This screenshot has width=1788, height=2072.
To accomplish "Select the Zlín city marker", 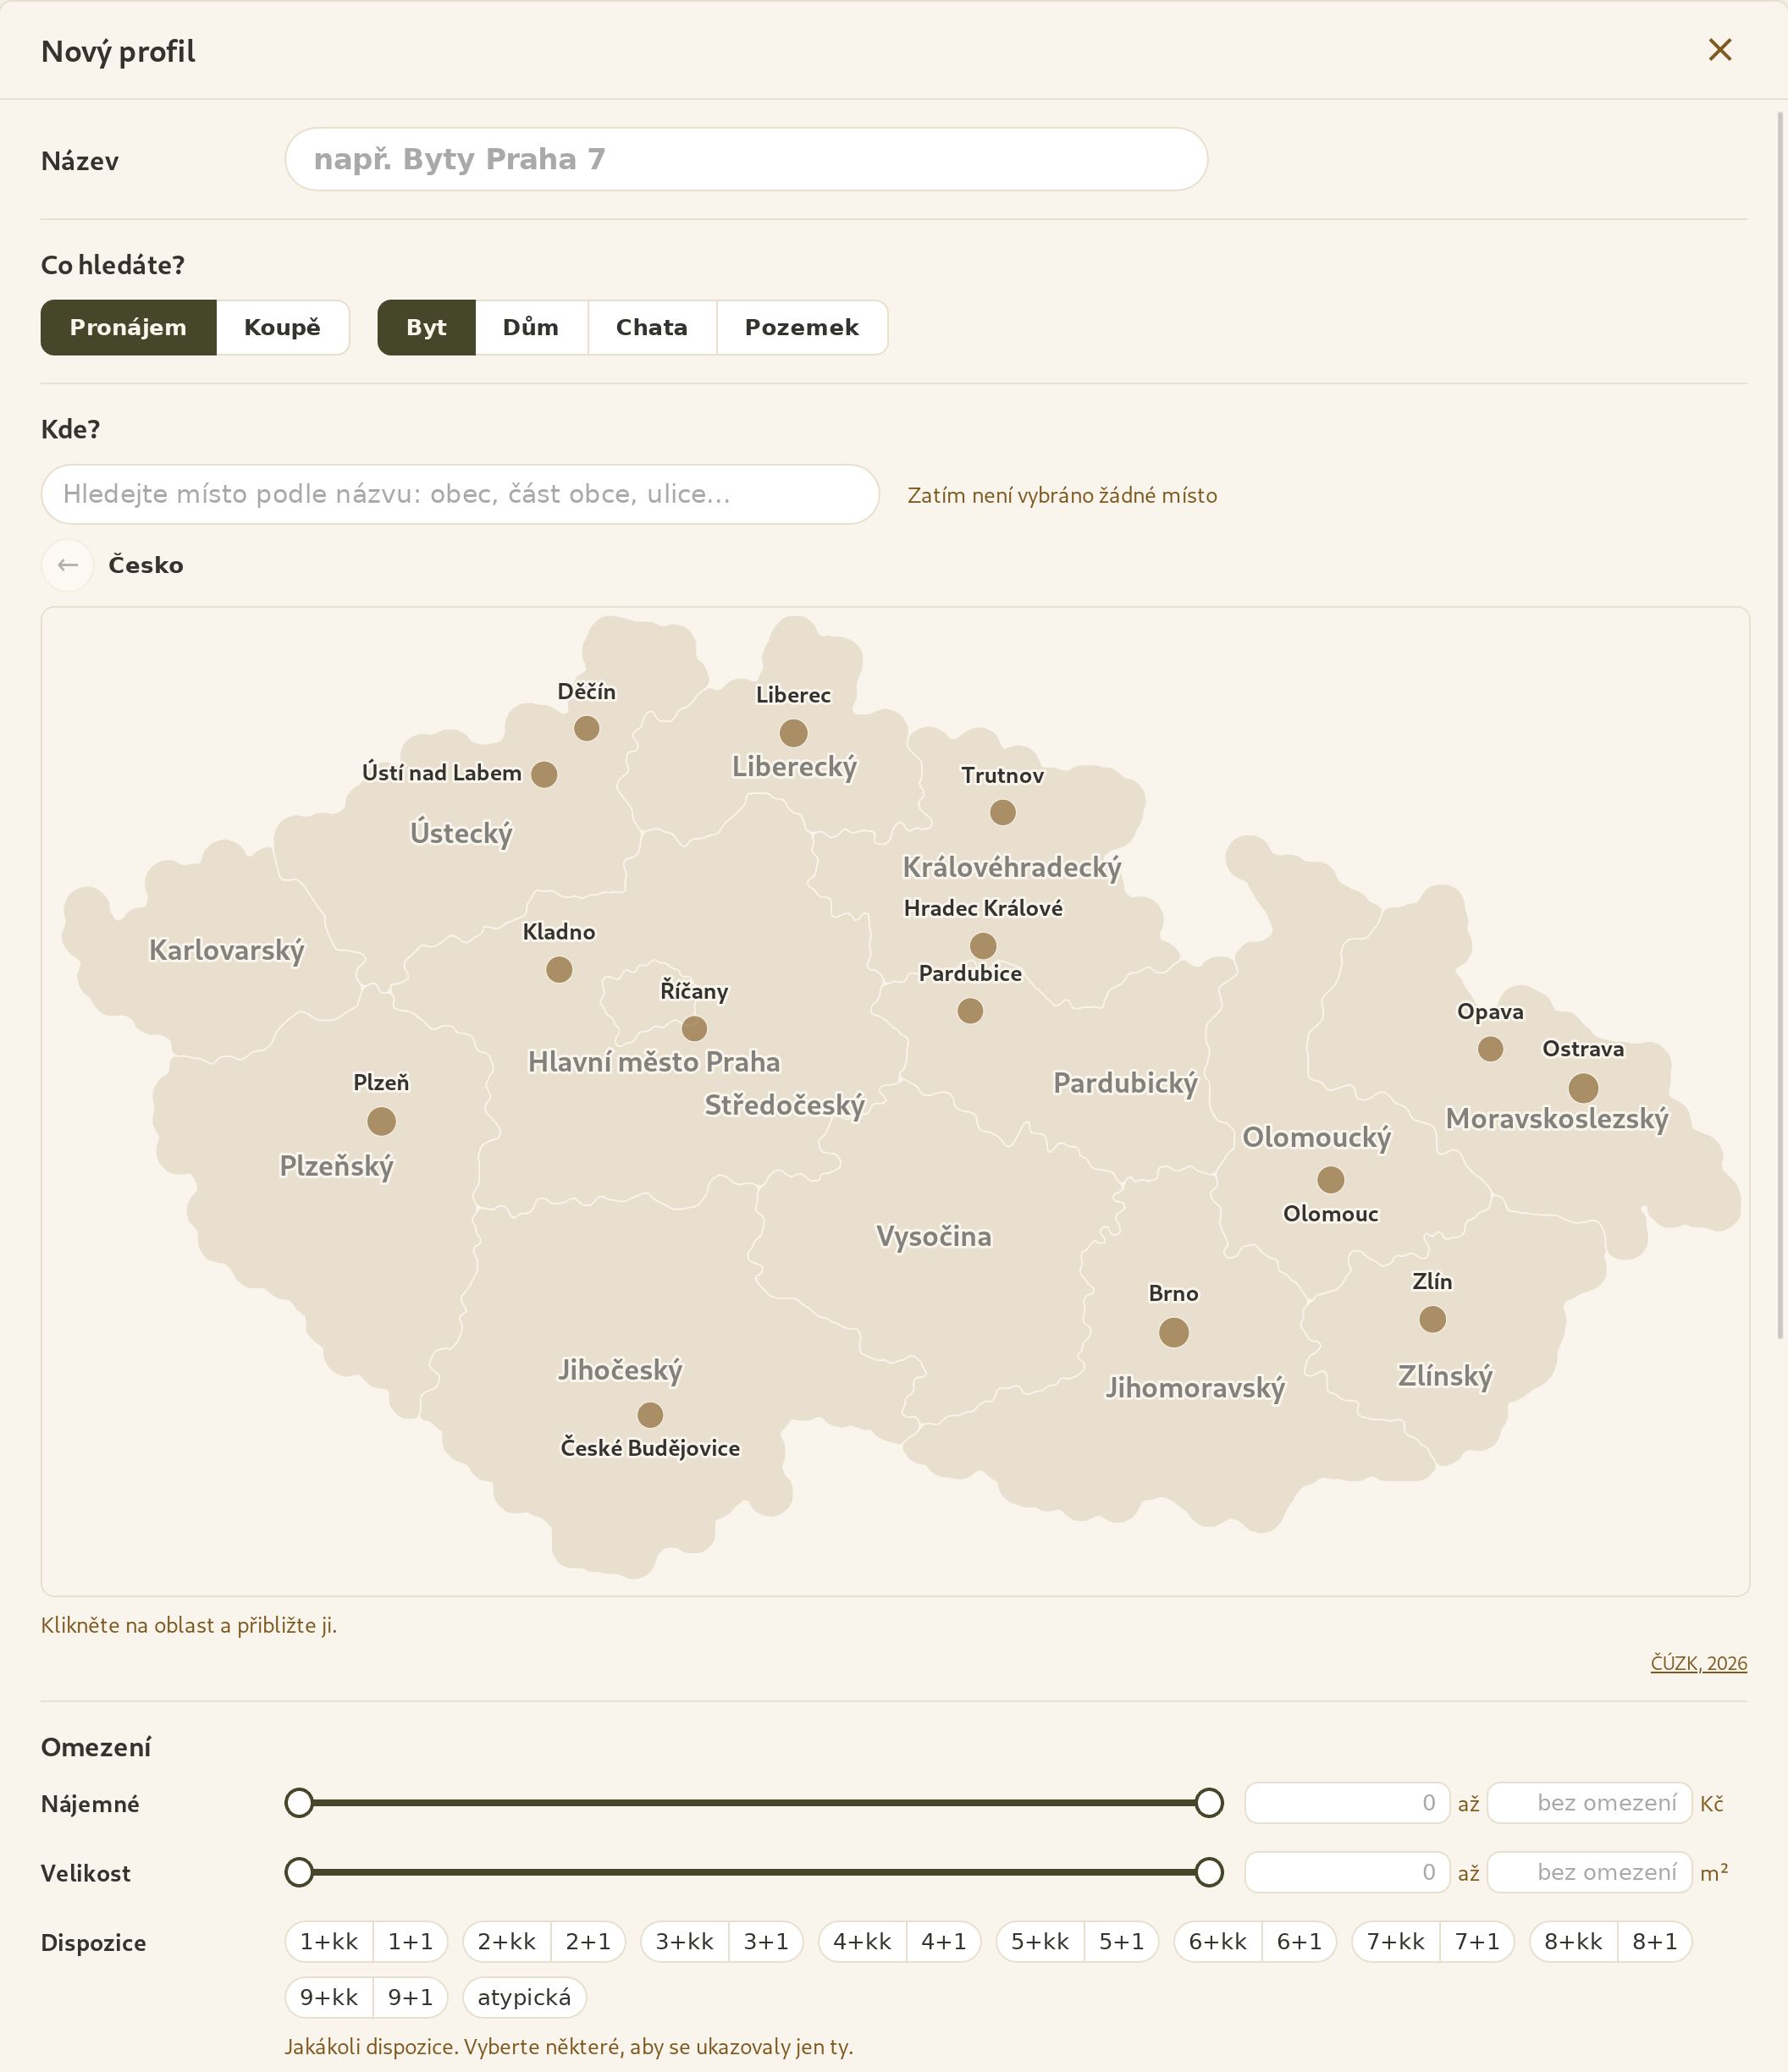I will (1432, 1319).
